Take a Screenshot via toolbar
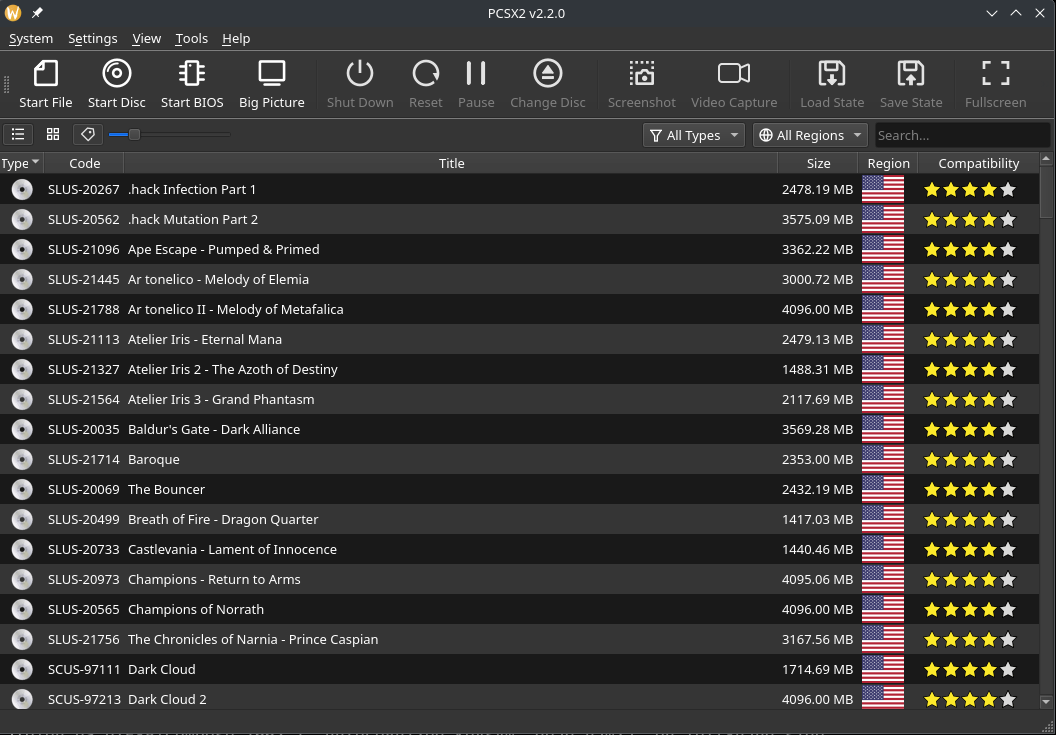The height and width of the screenshot is (735, 1056). pos(641,73)
